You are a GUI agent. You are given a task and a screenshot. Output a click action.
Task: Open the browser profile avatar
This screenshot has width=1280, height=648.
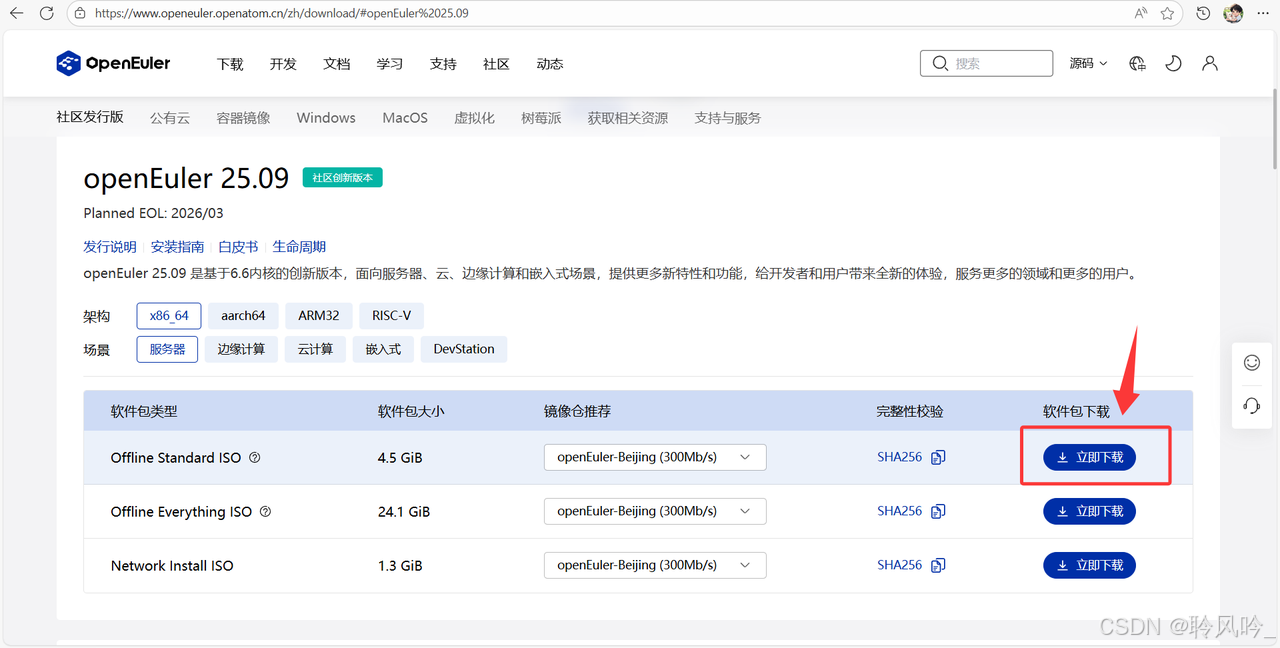click(x=1234, y=14)
